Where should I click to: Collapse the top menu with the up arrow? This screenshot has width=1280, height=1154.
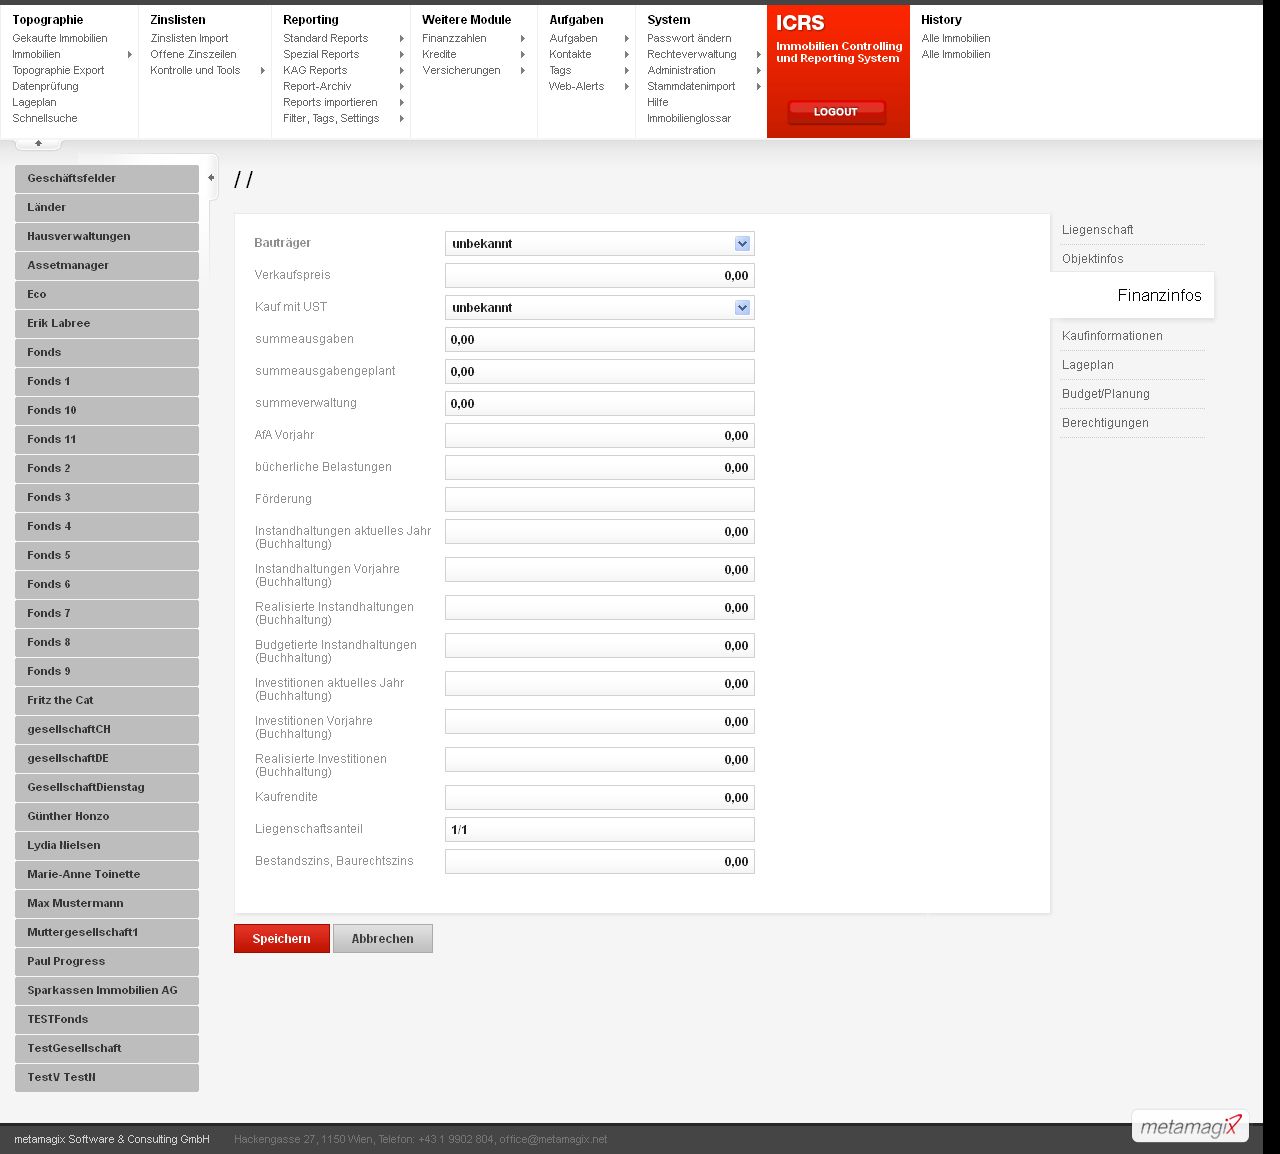pos(38,144)
